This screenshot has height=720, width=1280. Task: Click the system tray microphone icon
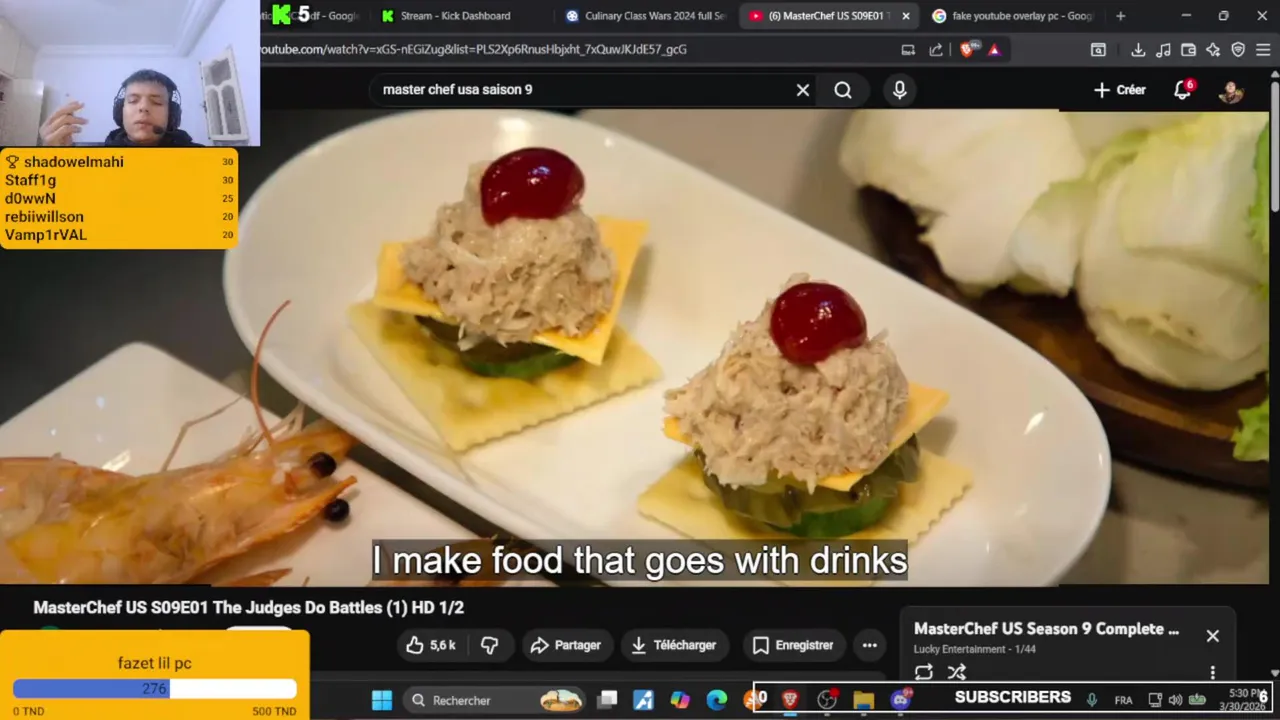1092,700
